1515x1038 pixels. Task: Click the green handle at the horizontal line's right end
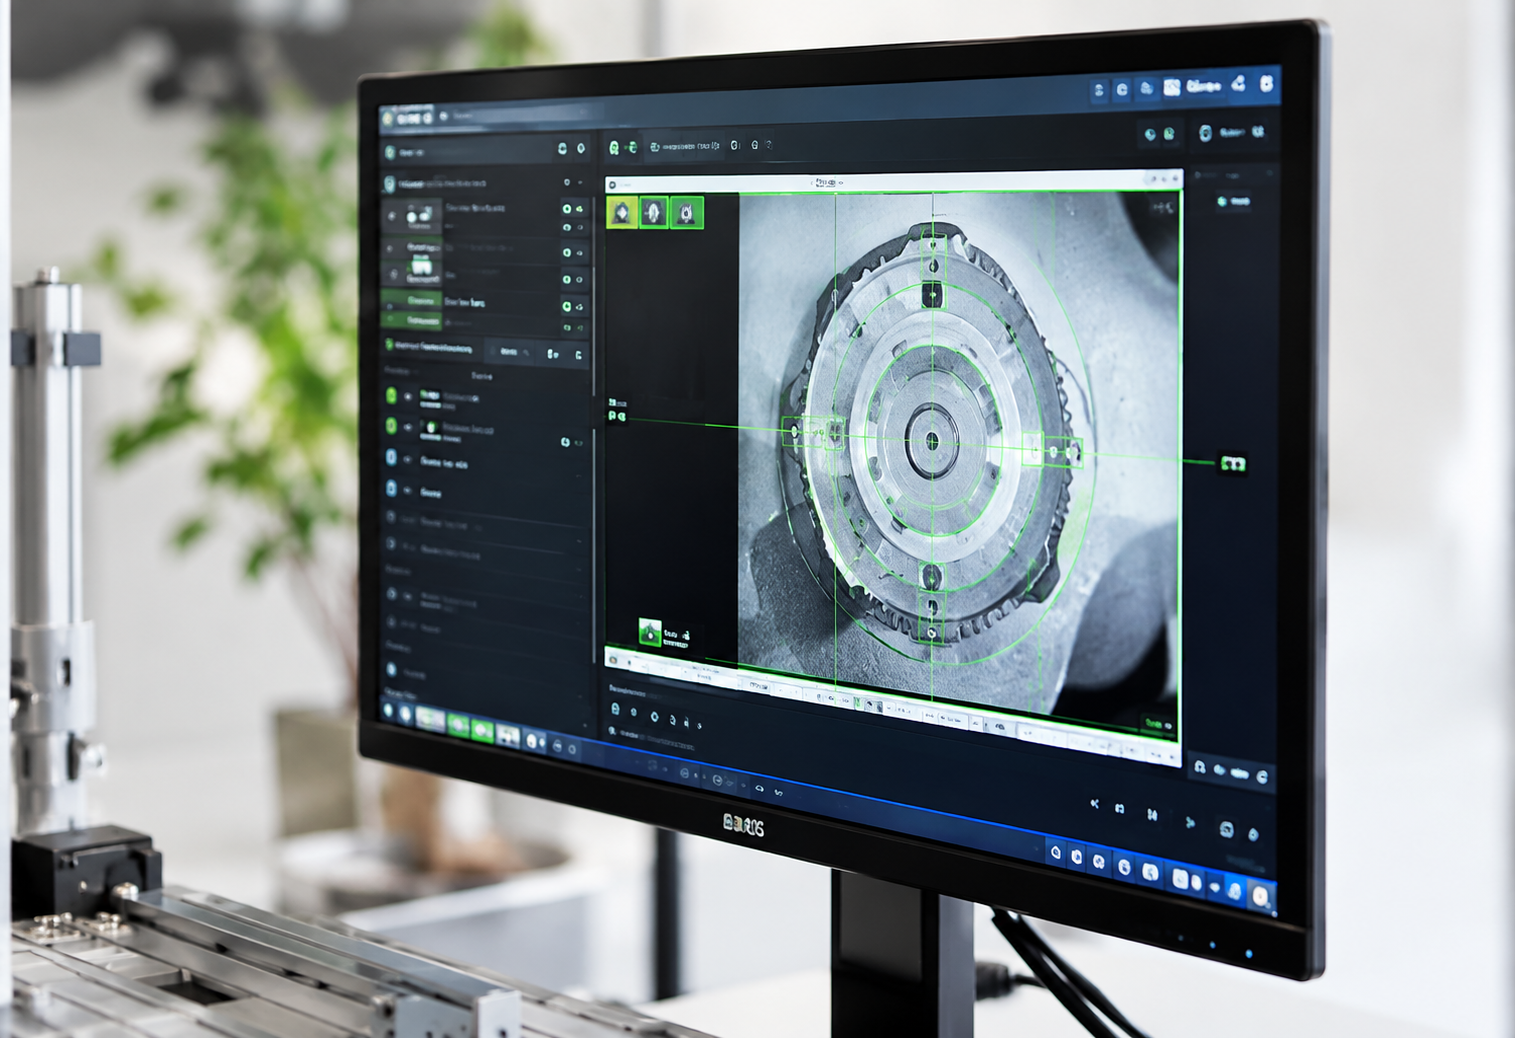[1233, 463]
